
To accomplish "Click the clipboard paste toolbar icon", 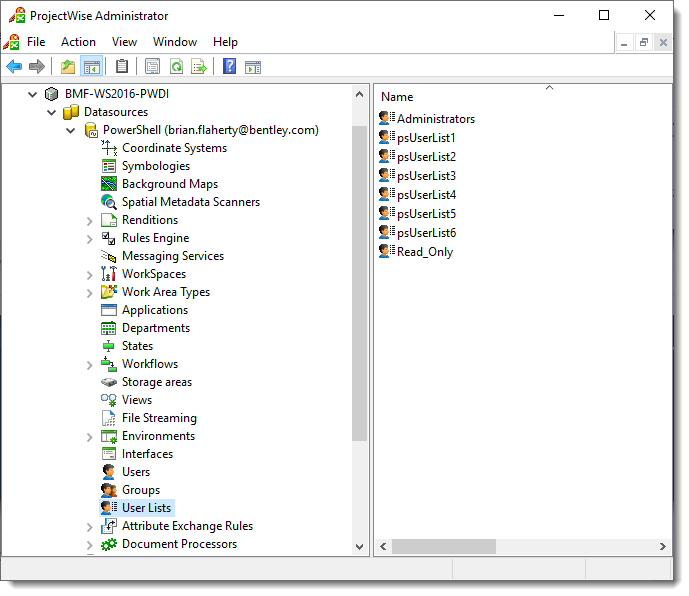I will tap(122, 67).
